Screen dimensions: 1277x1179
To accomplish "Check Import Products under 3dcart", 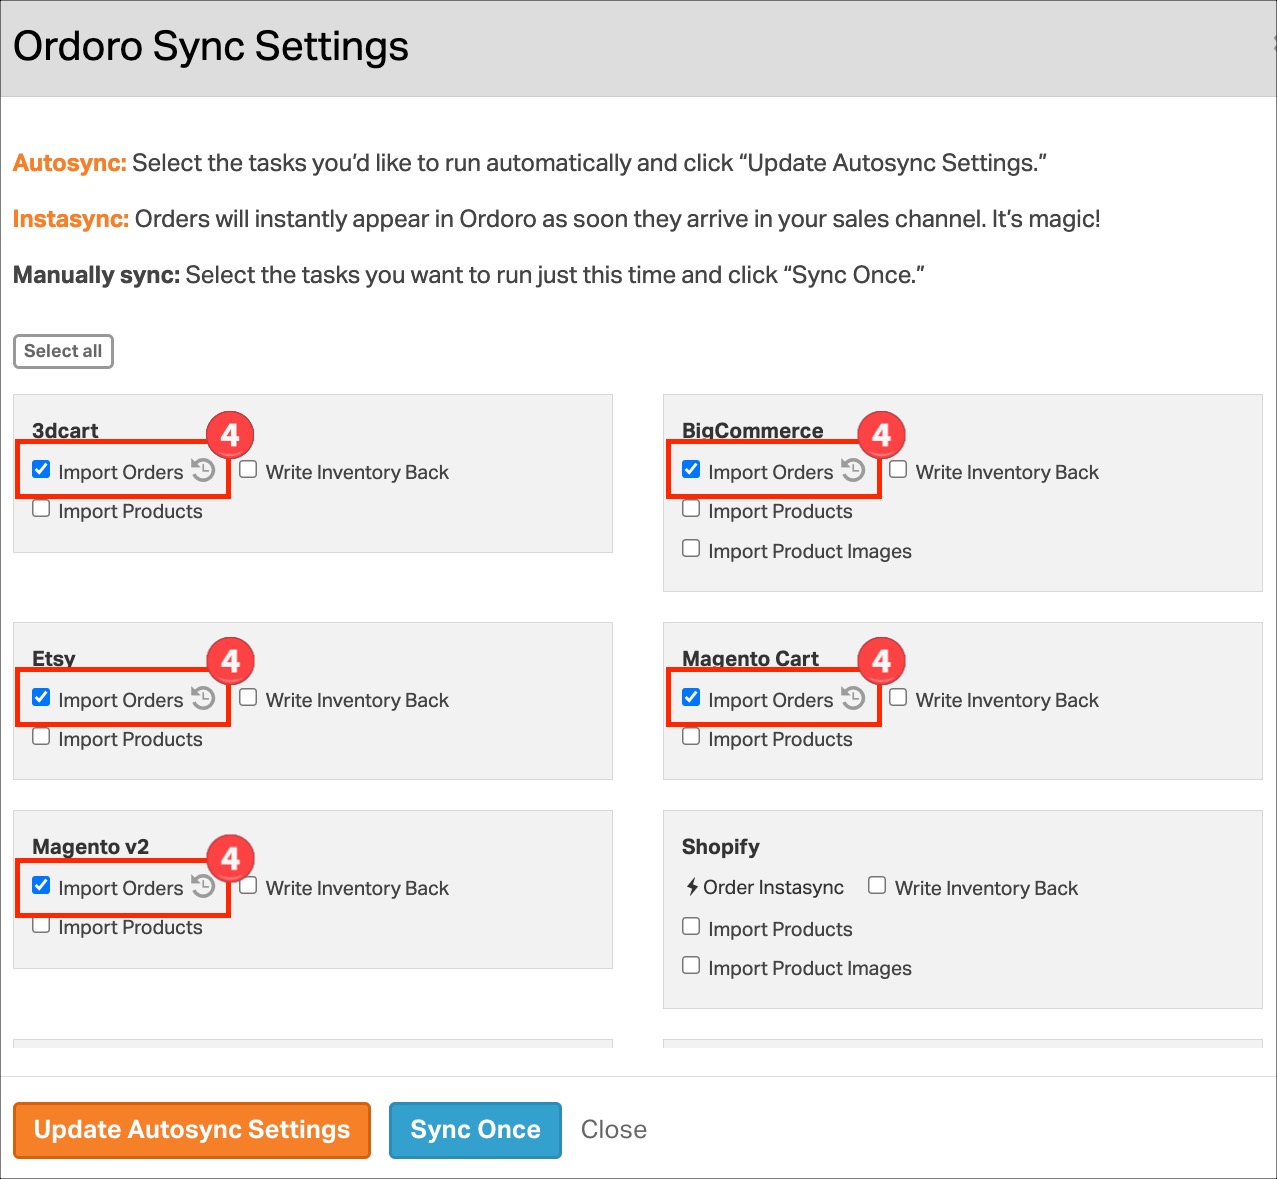I will tap(41, 508).
